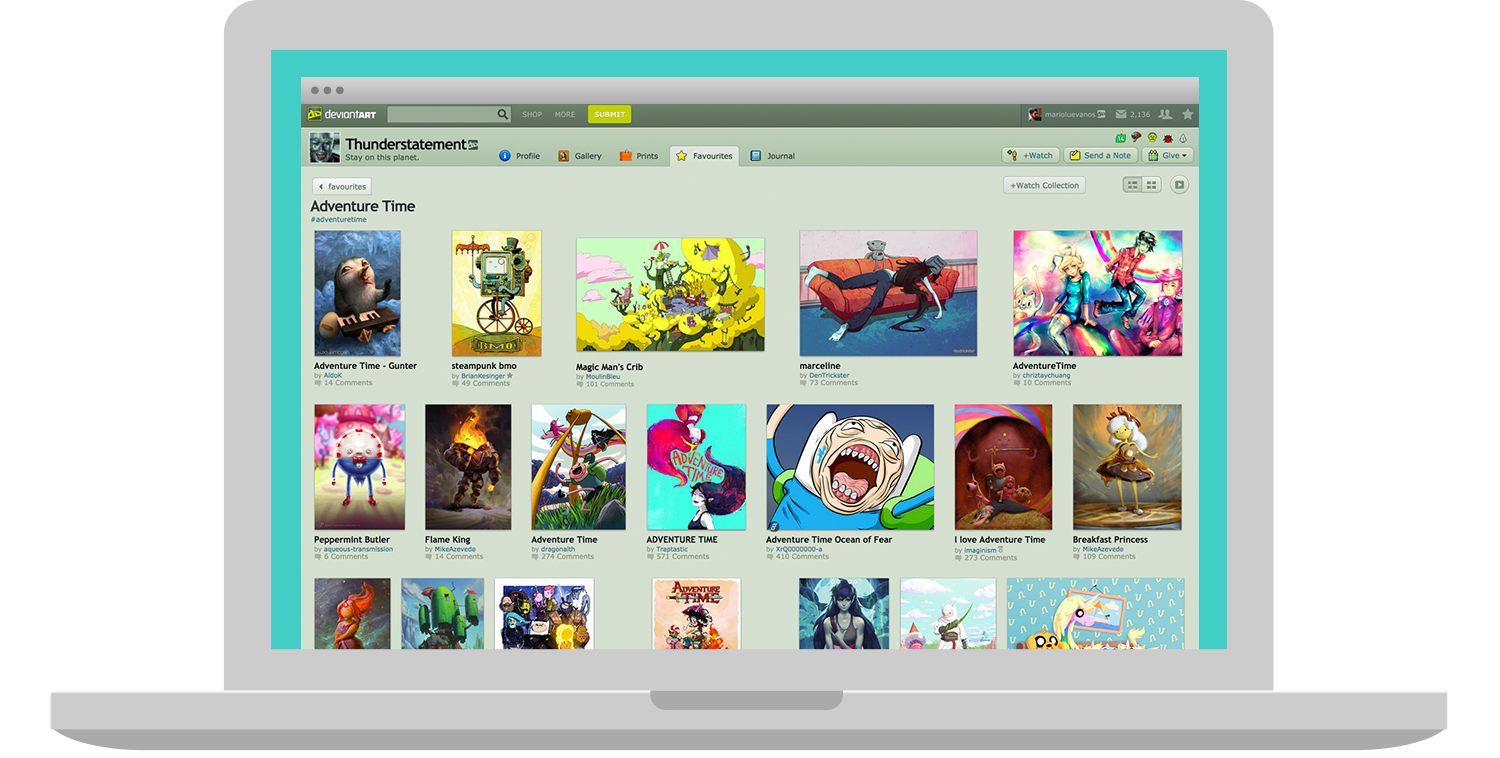Expand the Give dropdown
Viewport: 1500px width, 758px height.
[x=1167, y=155]
